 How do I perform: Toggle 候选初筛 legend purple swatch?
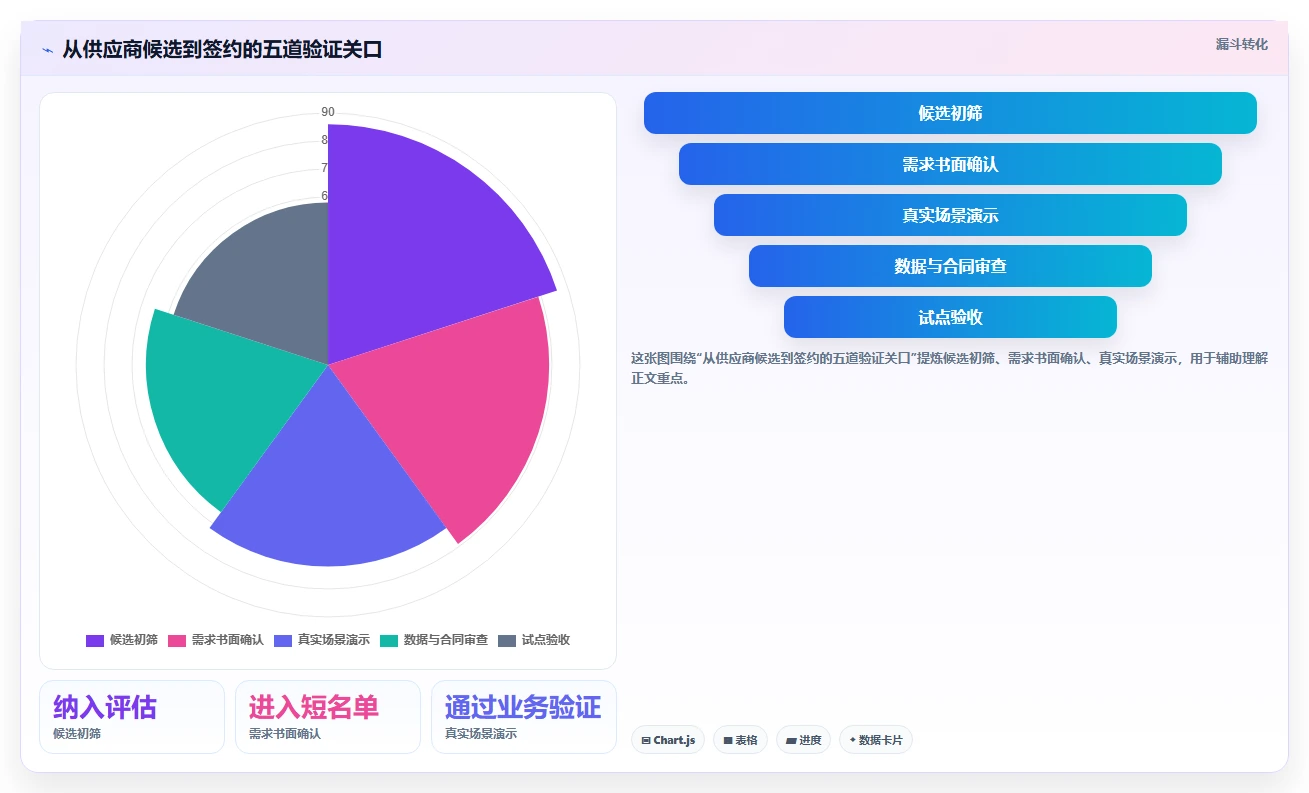pyautogui.click(x=95, y=640)
